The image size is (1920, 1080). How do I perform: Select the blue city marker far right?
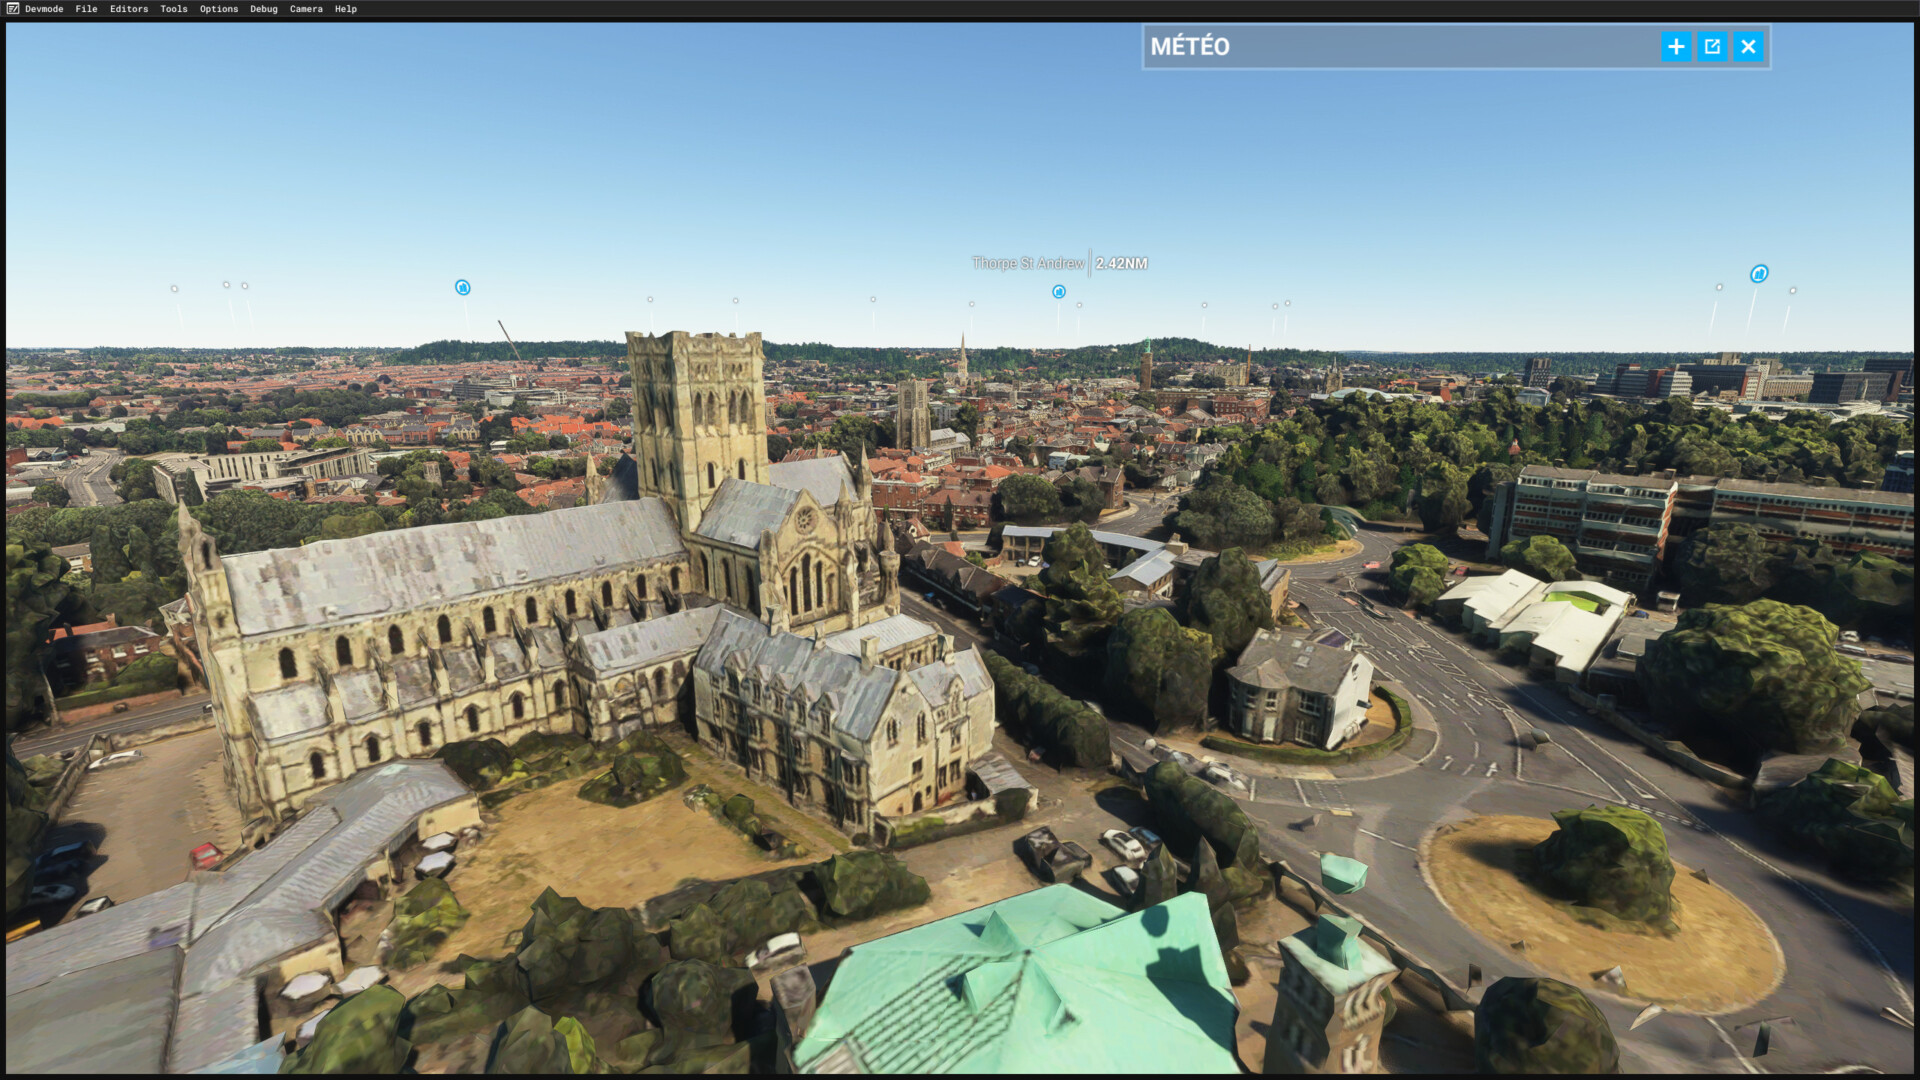click(1759, 274)
